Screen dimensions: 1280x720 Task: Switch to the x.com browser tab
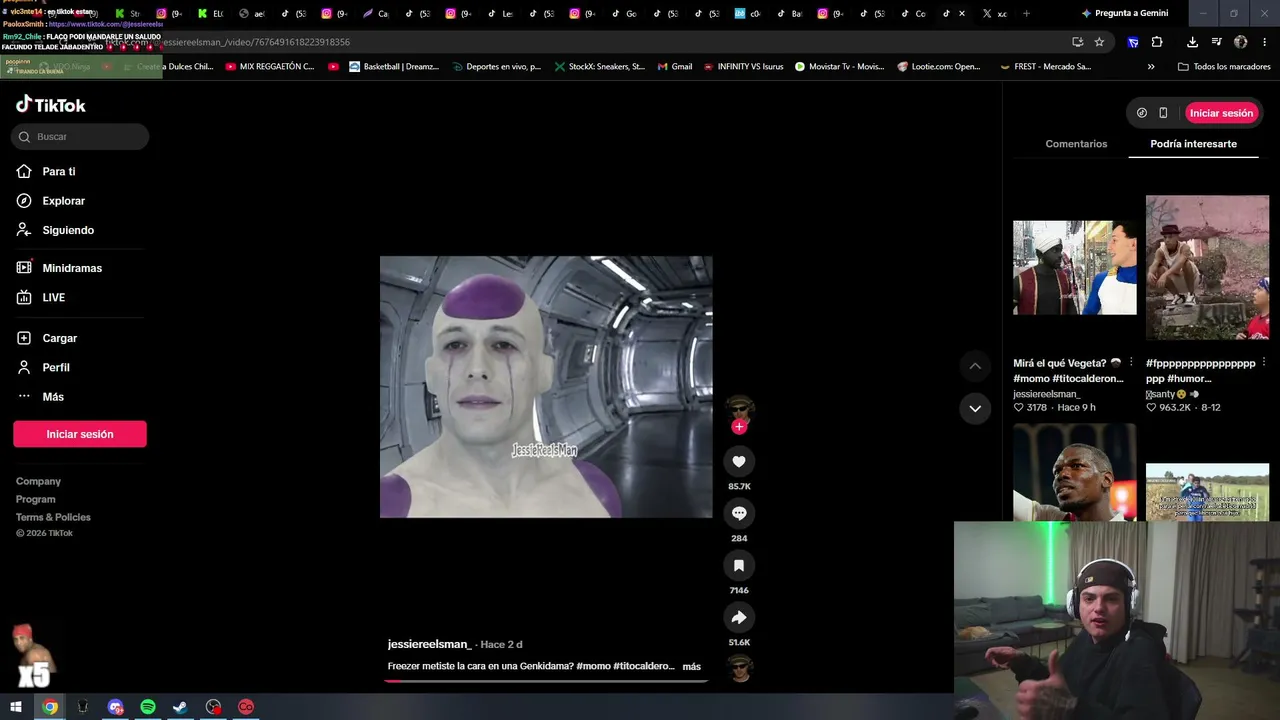pyautogui.click(x=994, y=13)
